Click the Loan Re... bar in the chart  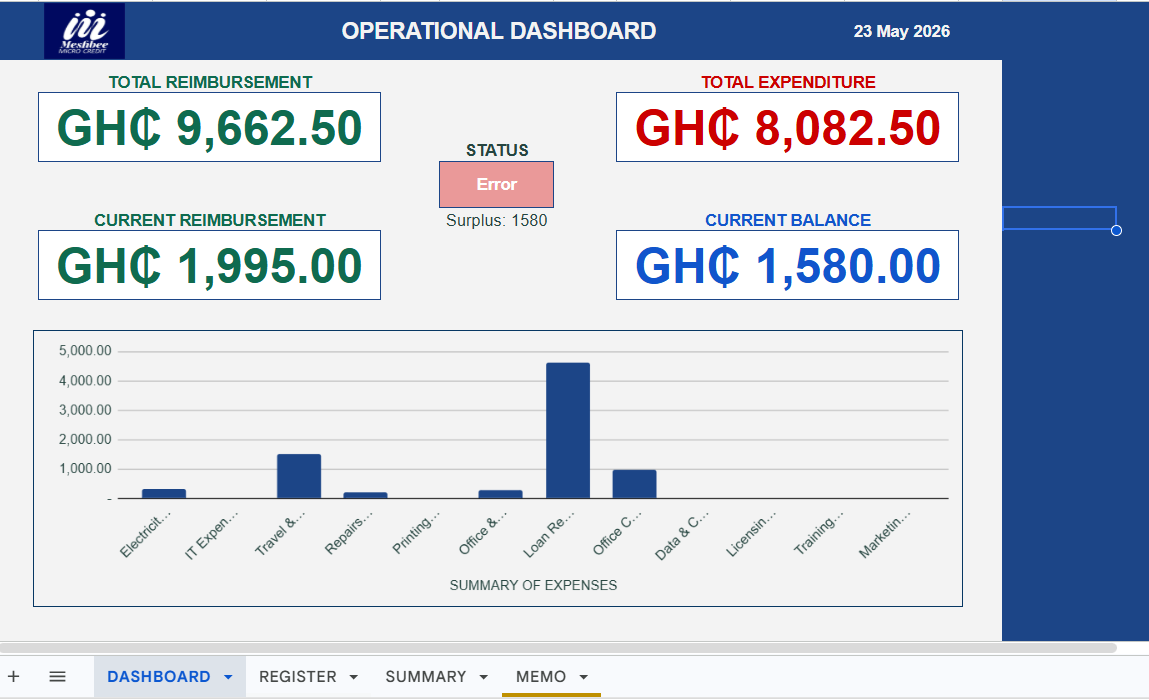click(x=568, y=431)
